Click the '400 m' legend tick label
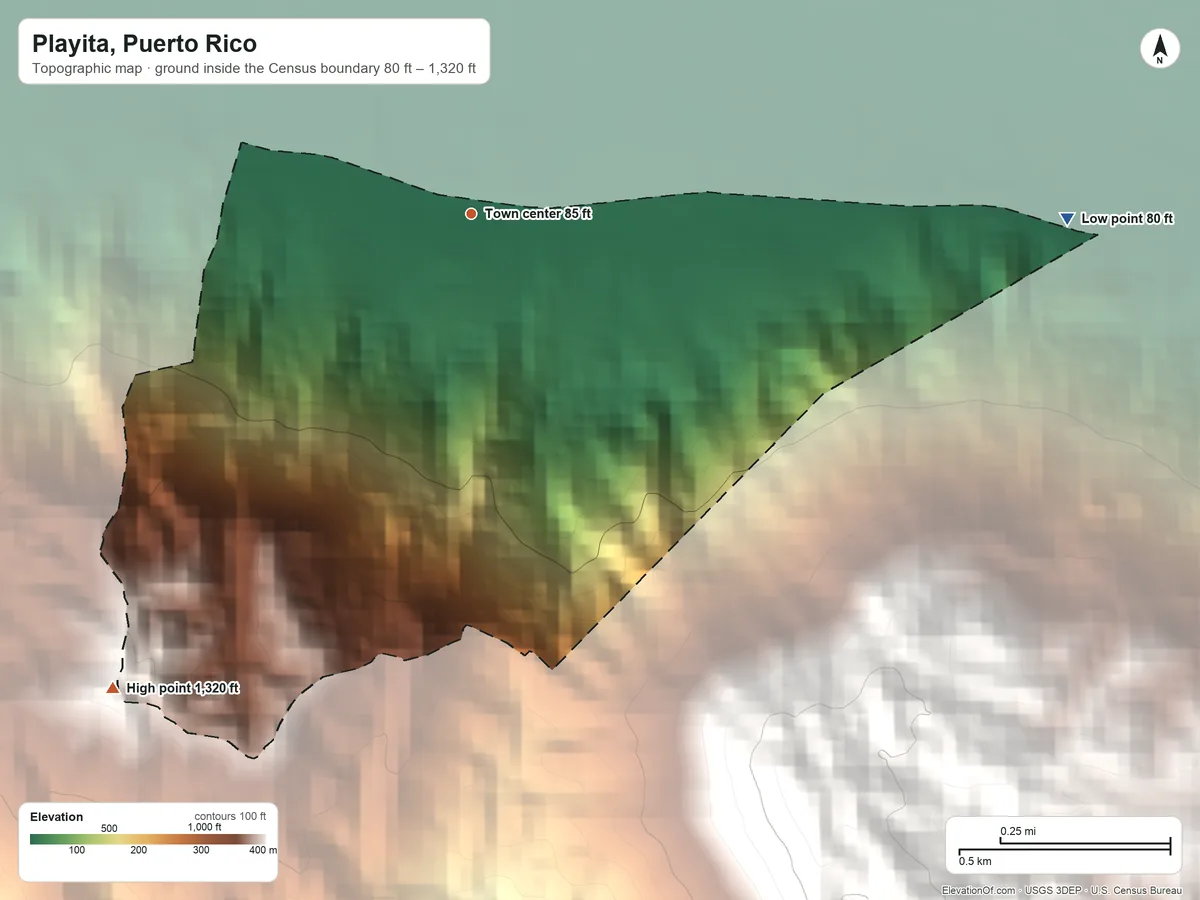 pyautogui.click(x=262, y=850)
